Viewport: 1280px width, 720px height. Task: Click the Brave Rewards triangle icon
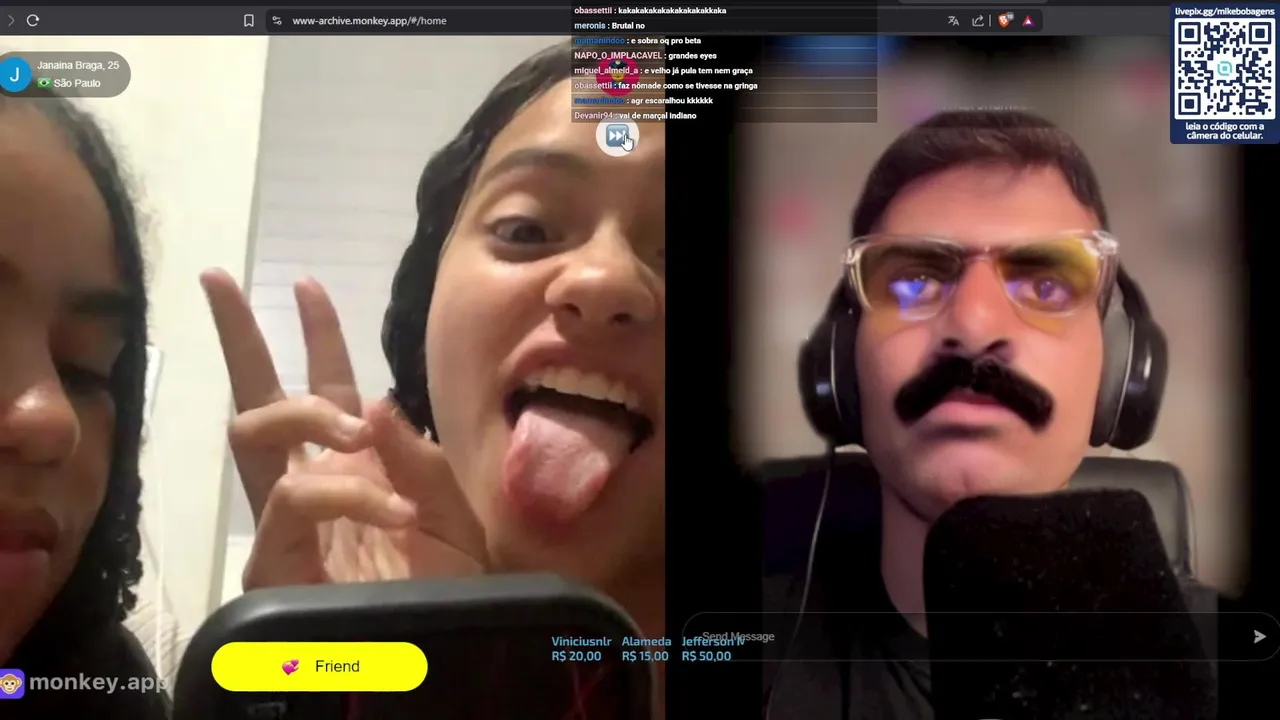point(1028,20)
